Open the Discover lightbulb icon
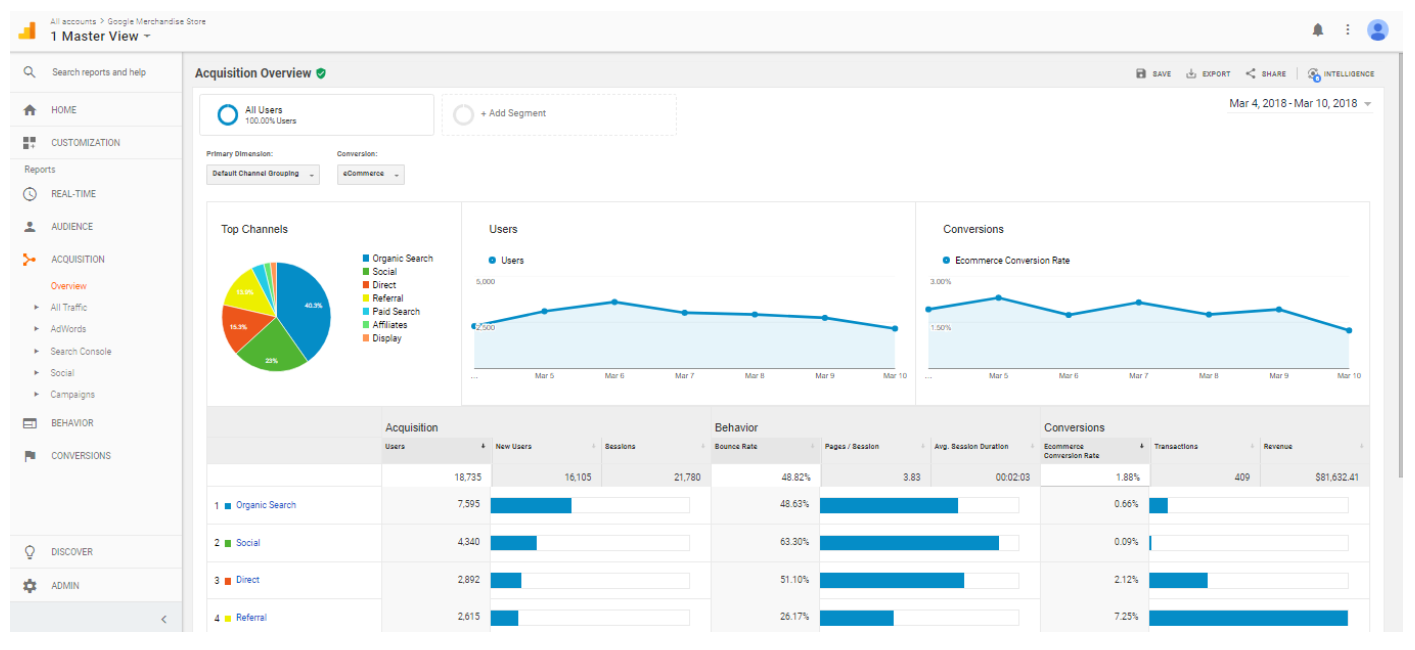The height and width of the screenshot is (650, 1415). (x=30, y=552)
